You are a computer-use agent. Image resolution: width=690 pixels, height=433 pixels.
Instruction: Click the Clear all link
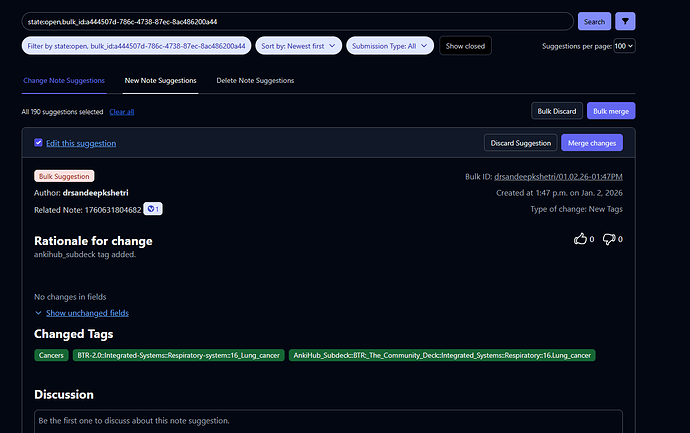(122, 112)
